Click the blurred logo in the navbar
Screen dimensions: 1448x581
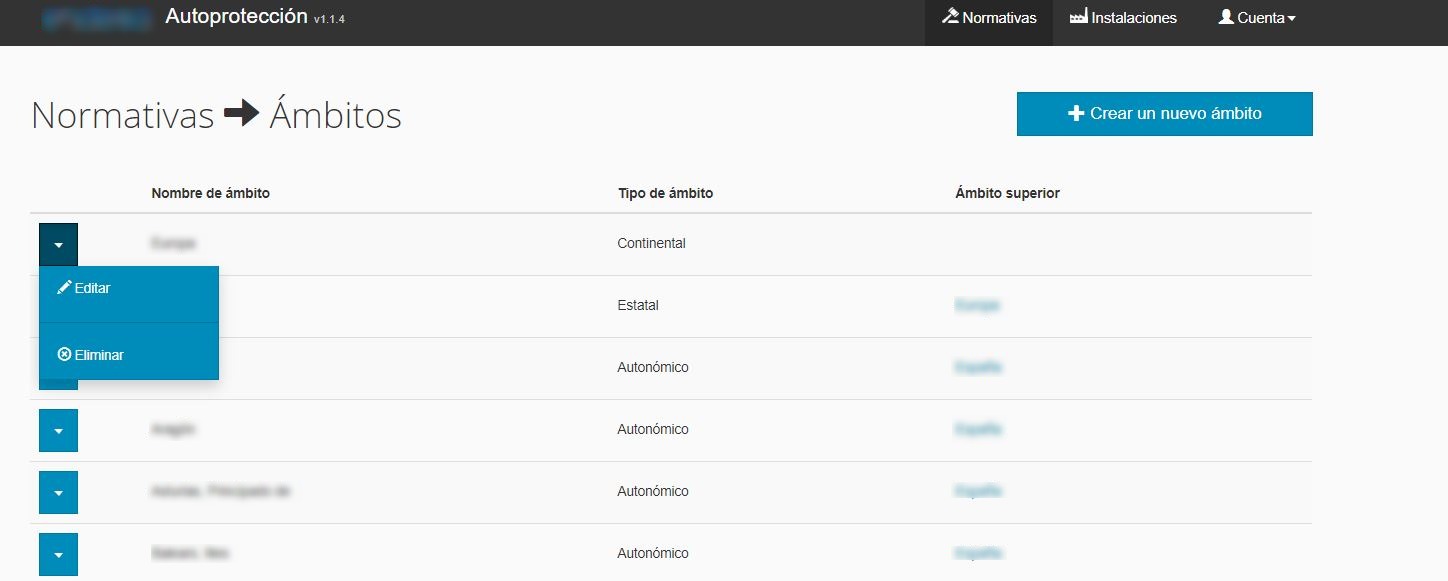97,19
